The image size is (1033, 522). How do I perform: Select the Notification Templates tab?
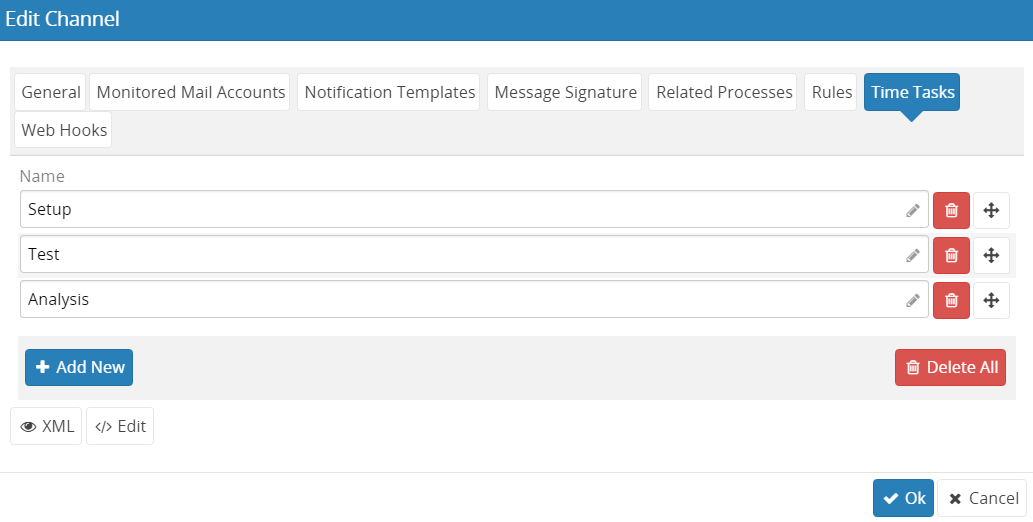click(x=389, y=92)
